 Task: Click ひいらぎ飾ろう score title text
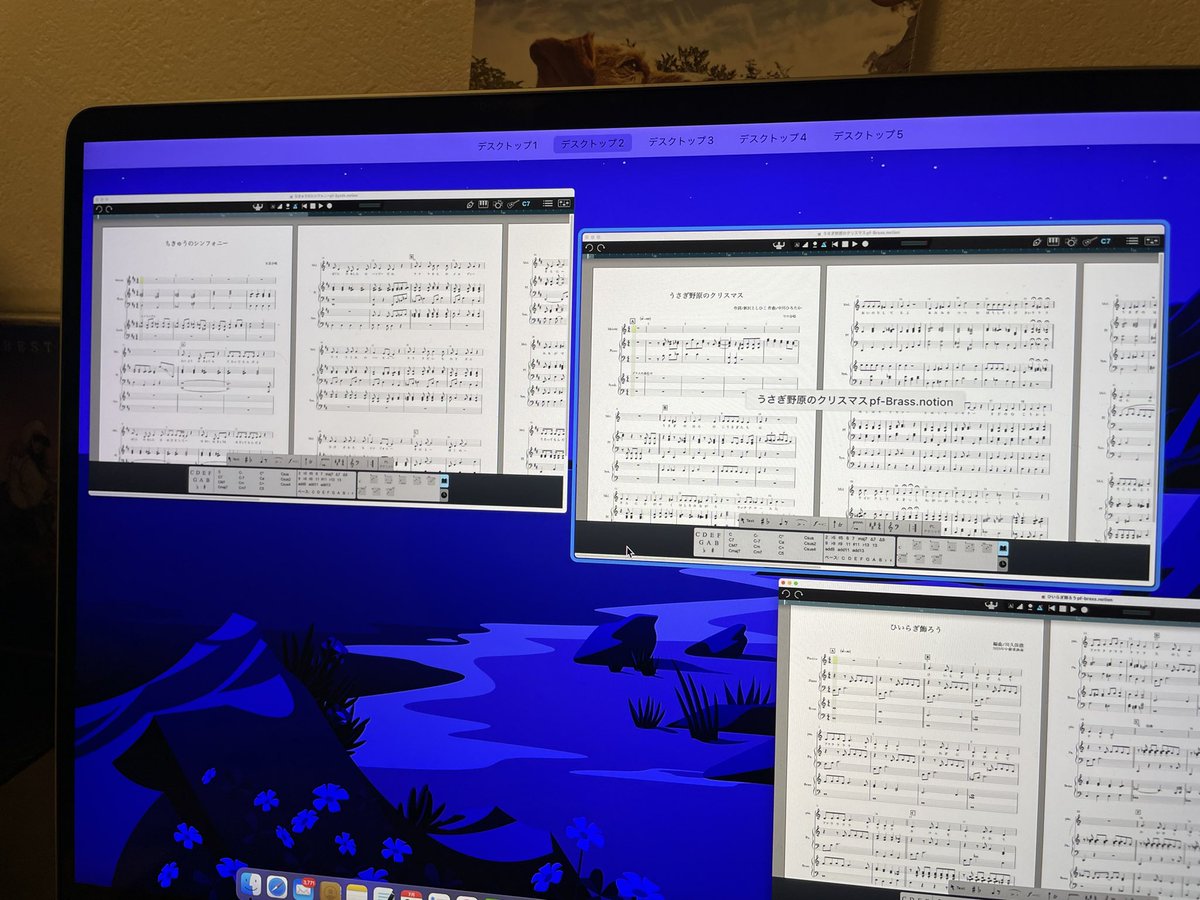(915, 629)
